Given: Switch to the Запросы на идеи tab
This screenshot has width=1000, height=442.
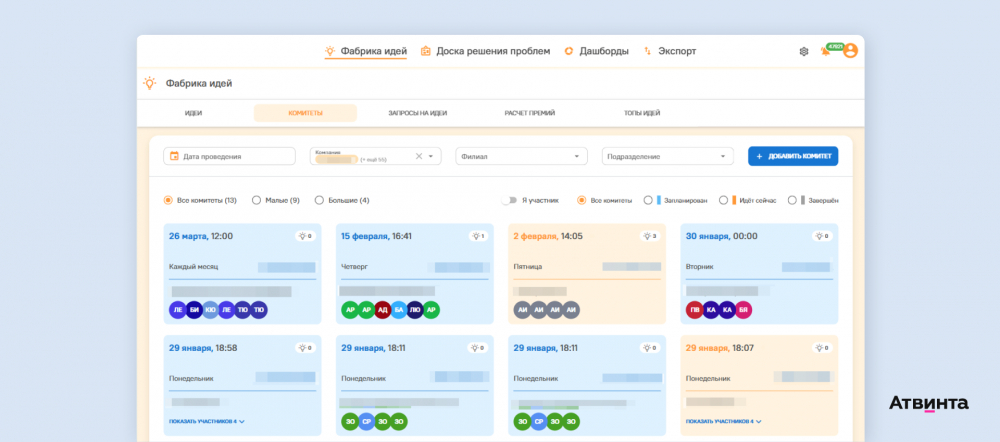Looking at the screenshot, I should [x=418, y=113].
